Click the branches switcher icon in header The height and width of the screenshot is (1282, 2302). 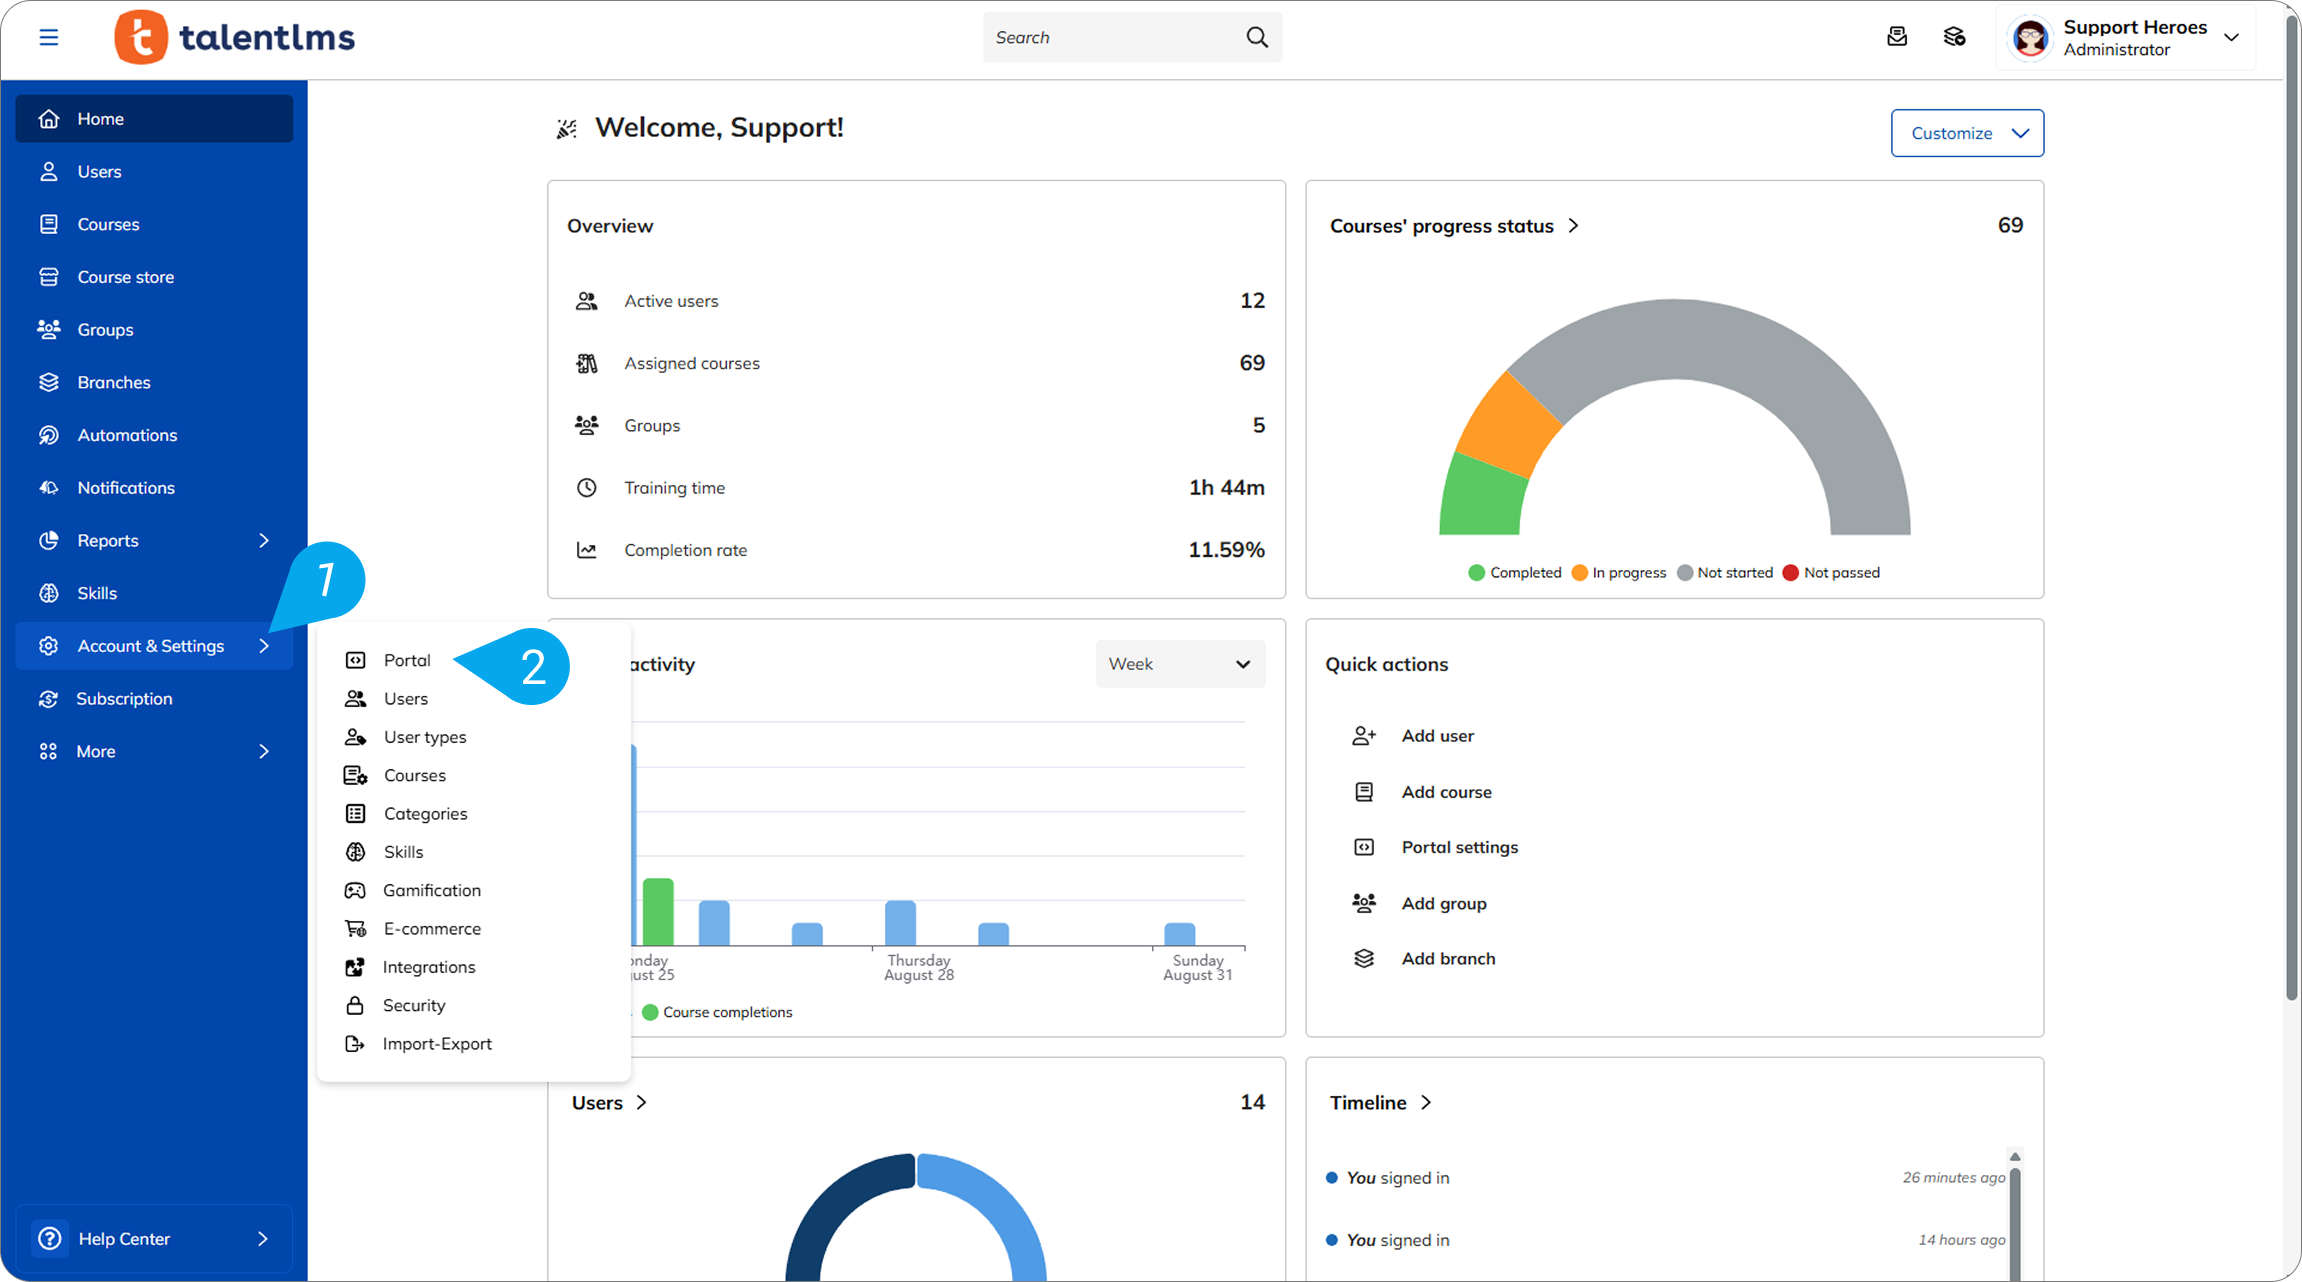coord(1954,38)
